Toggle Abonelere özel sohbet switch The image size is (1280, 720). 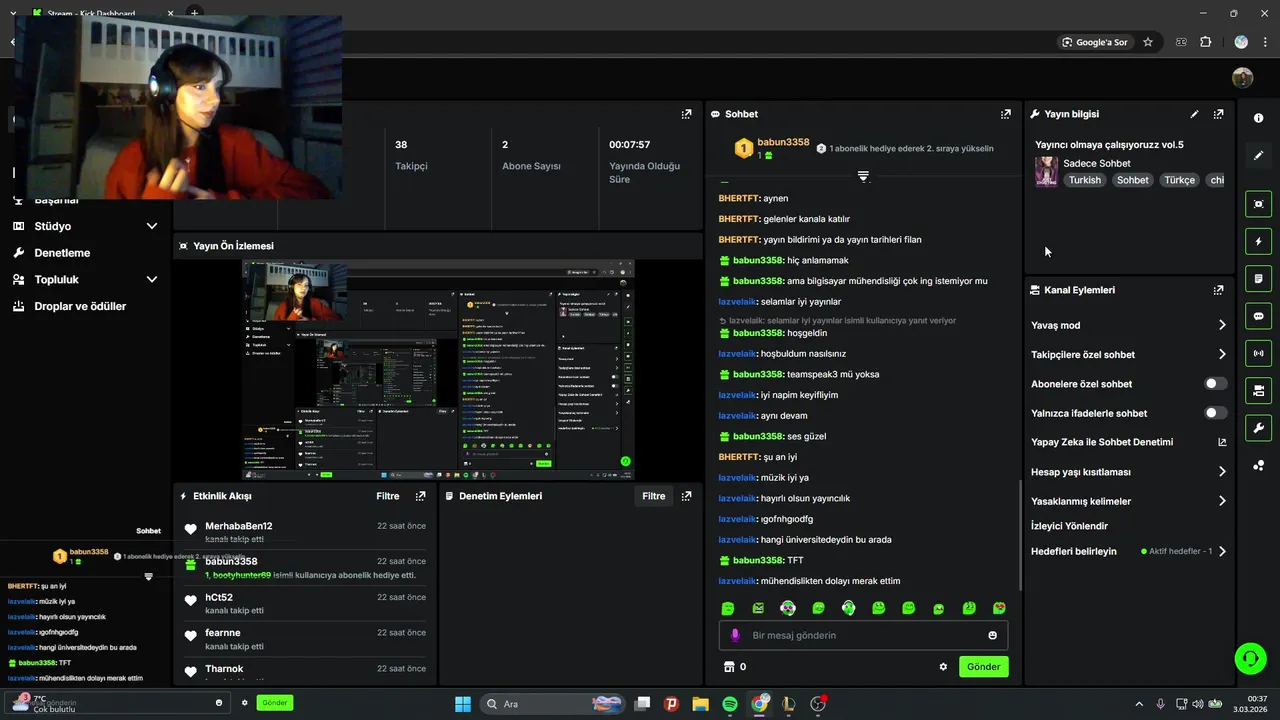point(1215,384)
